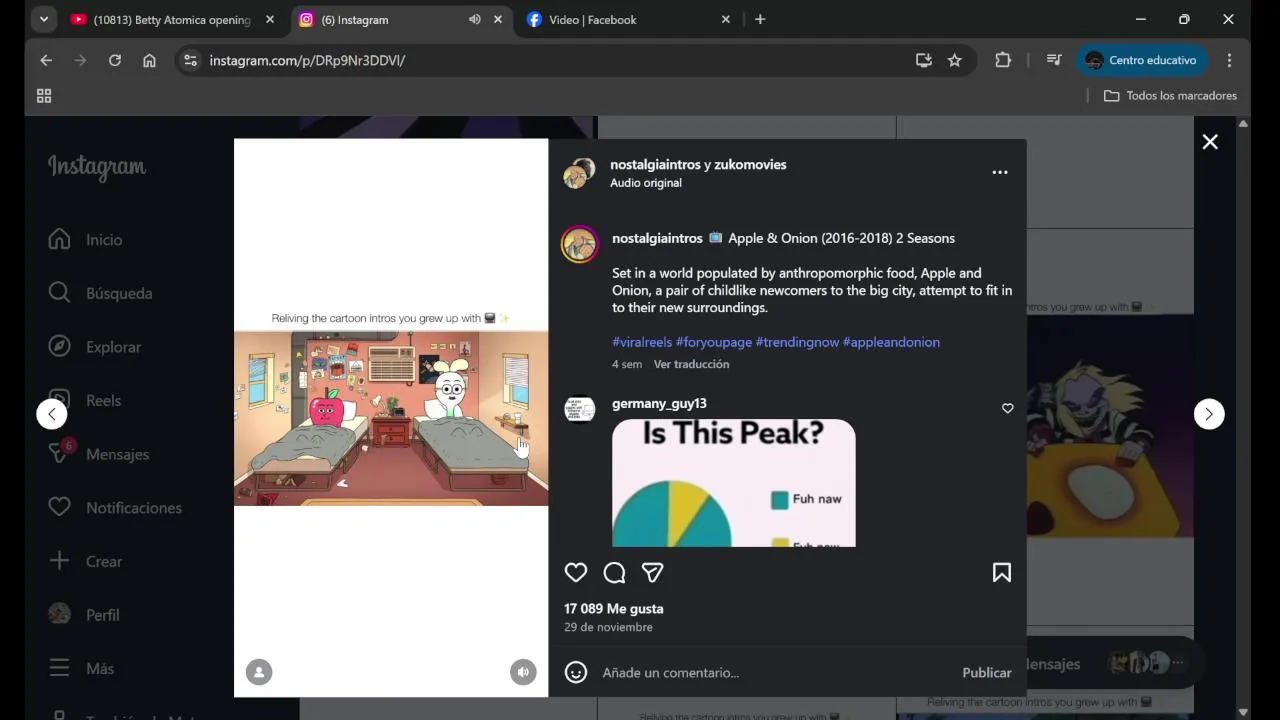The width and height of the screenshot is (1280, 720).
Task: Open Centro educativo profile button
Action: 1141,60
